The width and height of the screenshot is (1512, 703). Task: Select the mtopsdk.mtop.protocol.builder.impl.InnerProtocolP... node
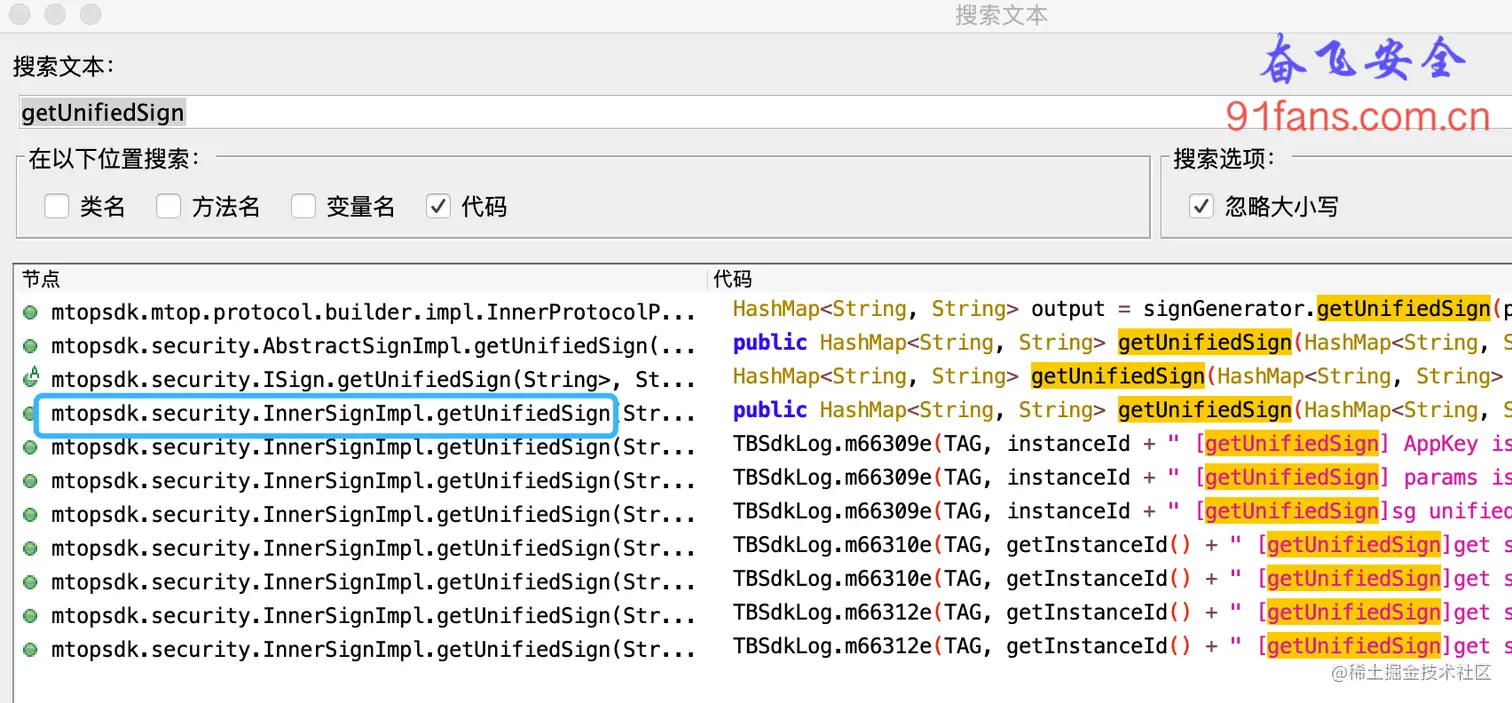(373, 312)
